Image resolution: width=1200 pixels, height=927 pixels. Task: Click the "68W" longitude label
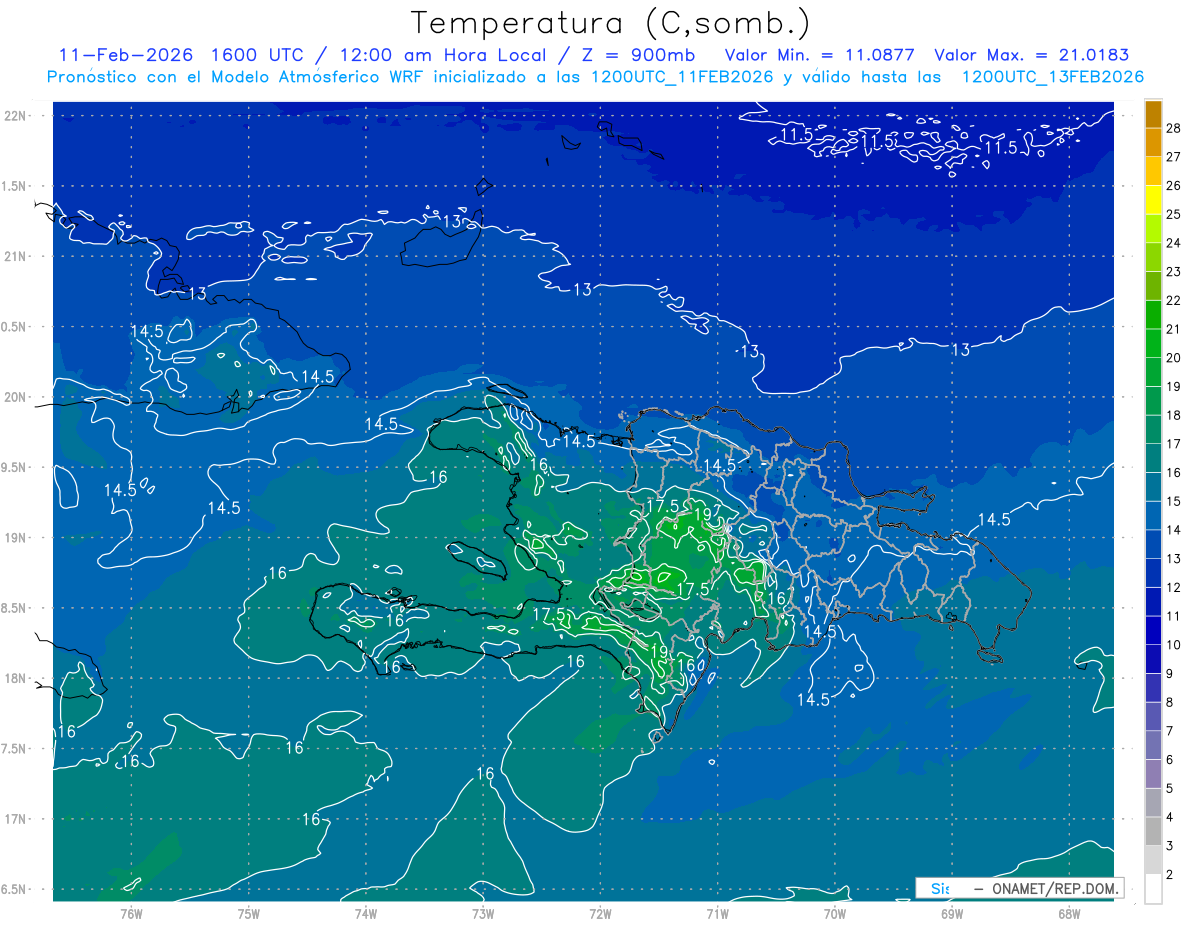point(1069,913)
